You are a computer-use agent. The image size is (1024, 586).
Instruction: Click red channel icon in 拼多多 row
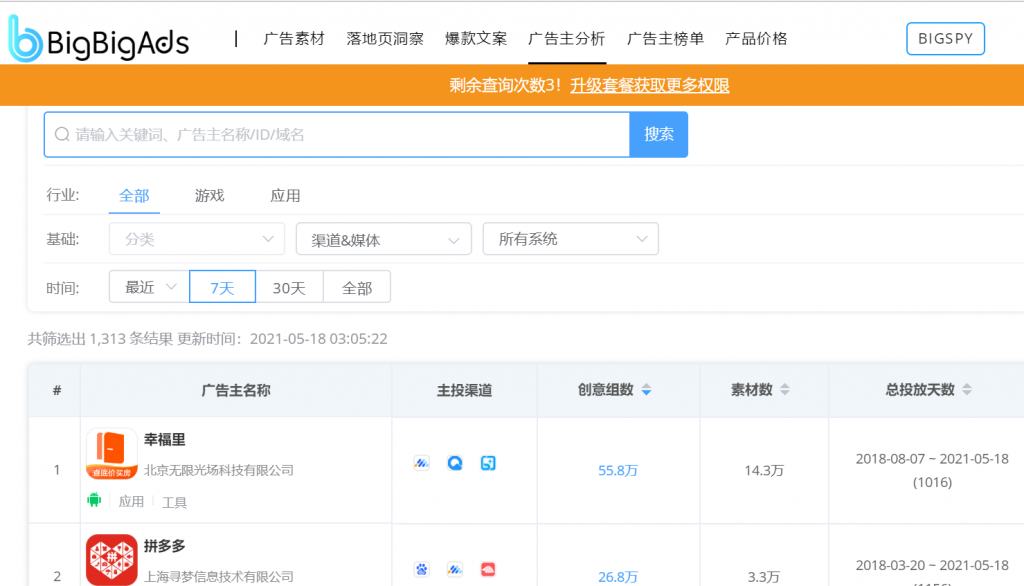point(488,570)
